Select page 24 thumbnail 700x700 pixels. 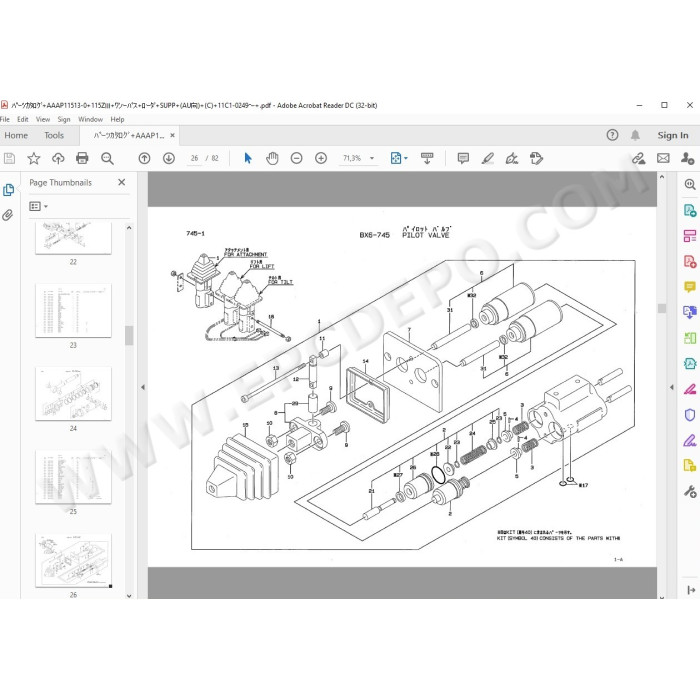pyautogui.click(x=73, y=394)
